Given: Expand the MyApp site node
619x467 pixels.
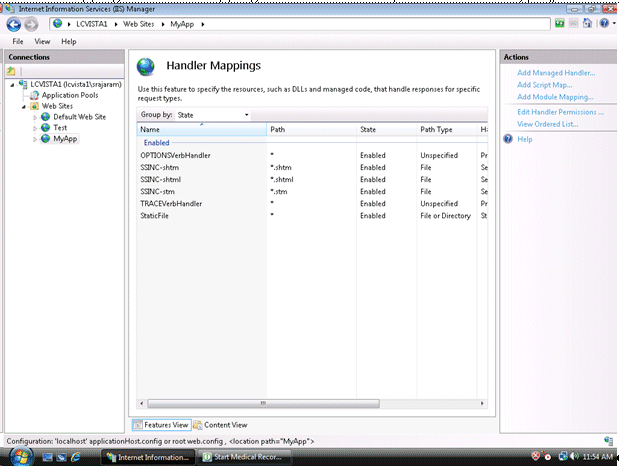Looking at the screenshot, I should pyautogui.click(x=35, y=139).
